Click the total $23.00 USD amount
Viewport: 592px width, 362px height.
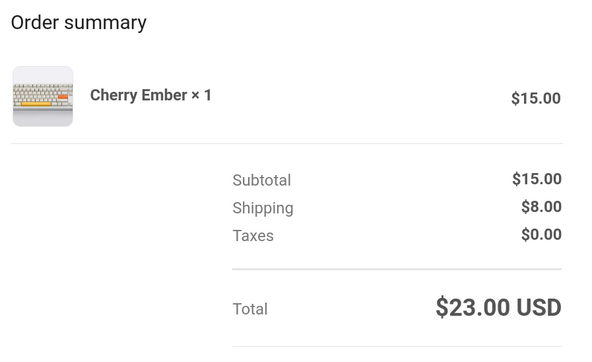pyautogui.click(x=498, y=307)
